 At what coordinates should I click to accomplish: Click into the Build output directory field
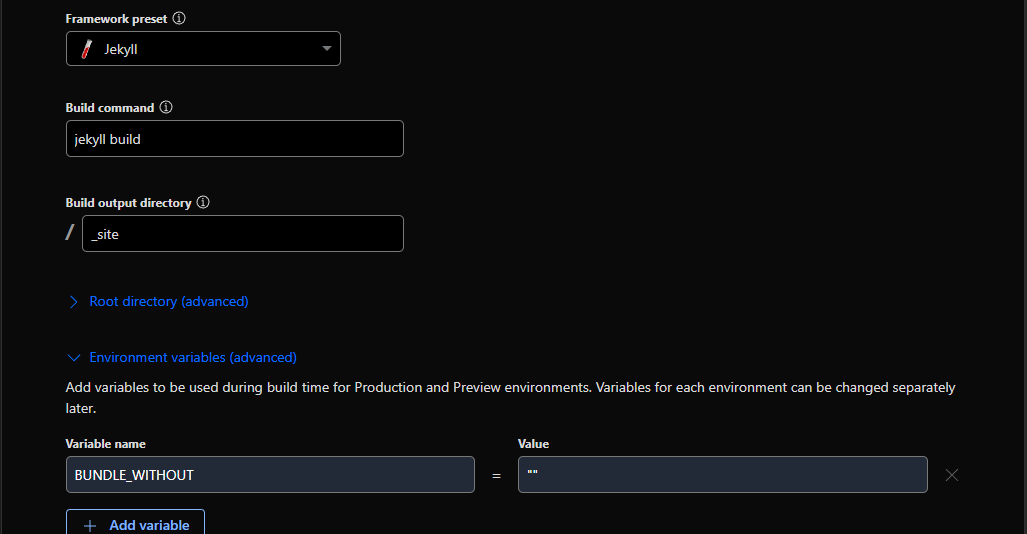coord(243,234)
